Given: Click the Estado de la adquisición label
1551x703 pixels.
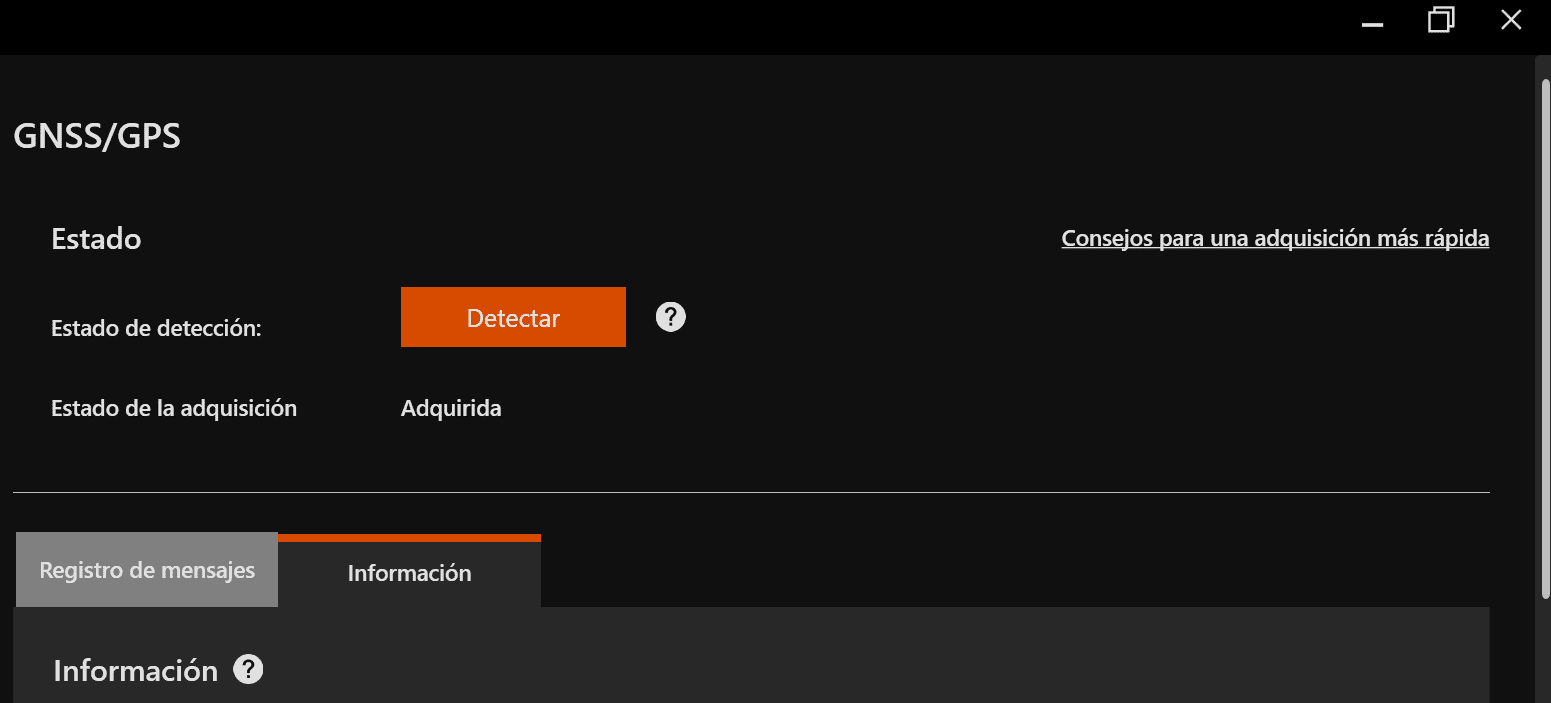Looking at the screenshot, I should tap(174, 408).
